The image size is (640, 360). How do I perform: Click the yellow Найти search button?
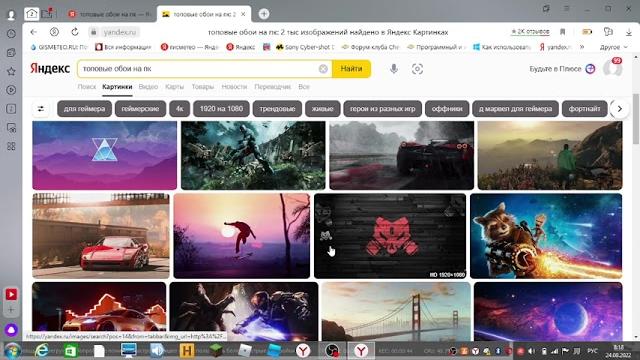(351, 69)
